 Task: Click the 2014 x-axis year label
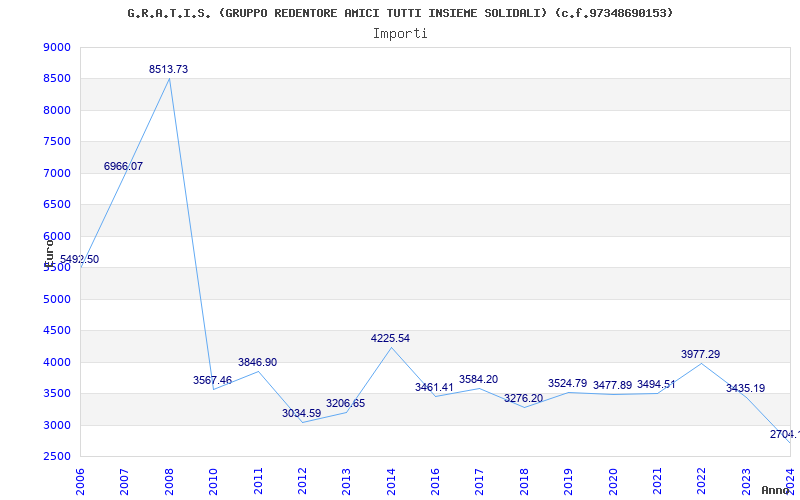coord(391,480)
